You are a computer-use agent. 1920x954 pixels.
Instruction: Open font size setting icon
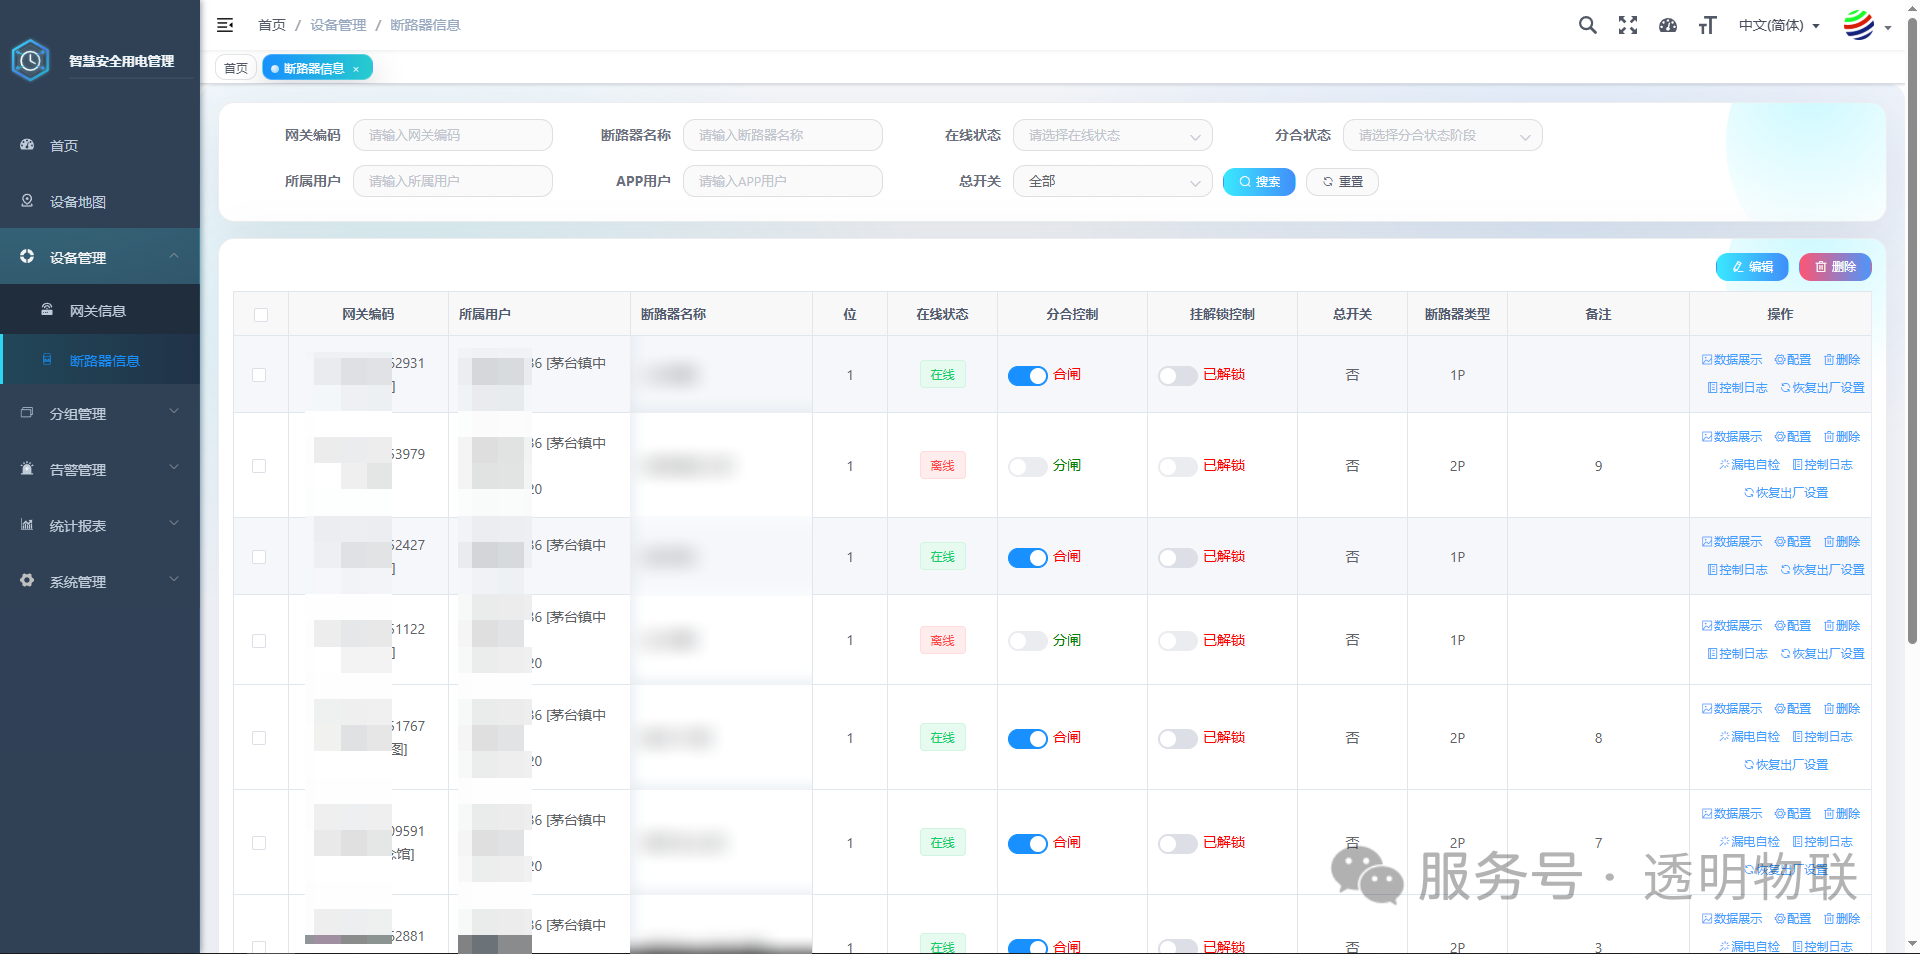[x=1708, y=25]
